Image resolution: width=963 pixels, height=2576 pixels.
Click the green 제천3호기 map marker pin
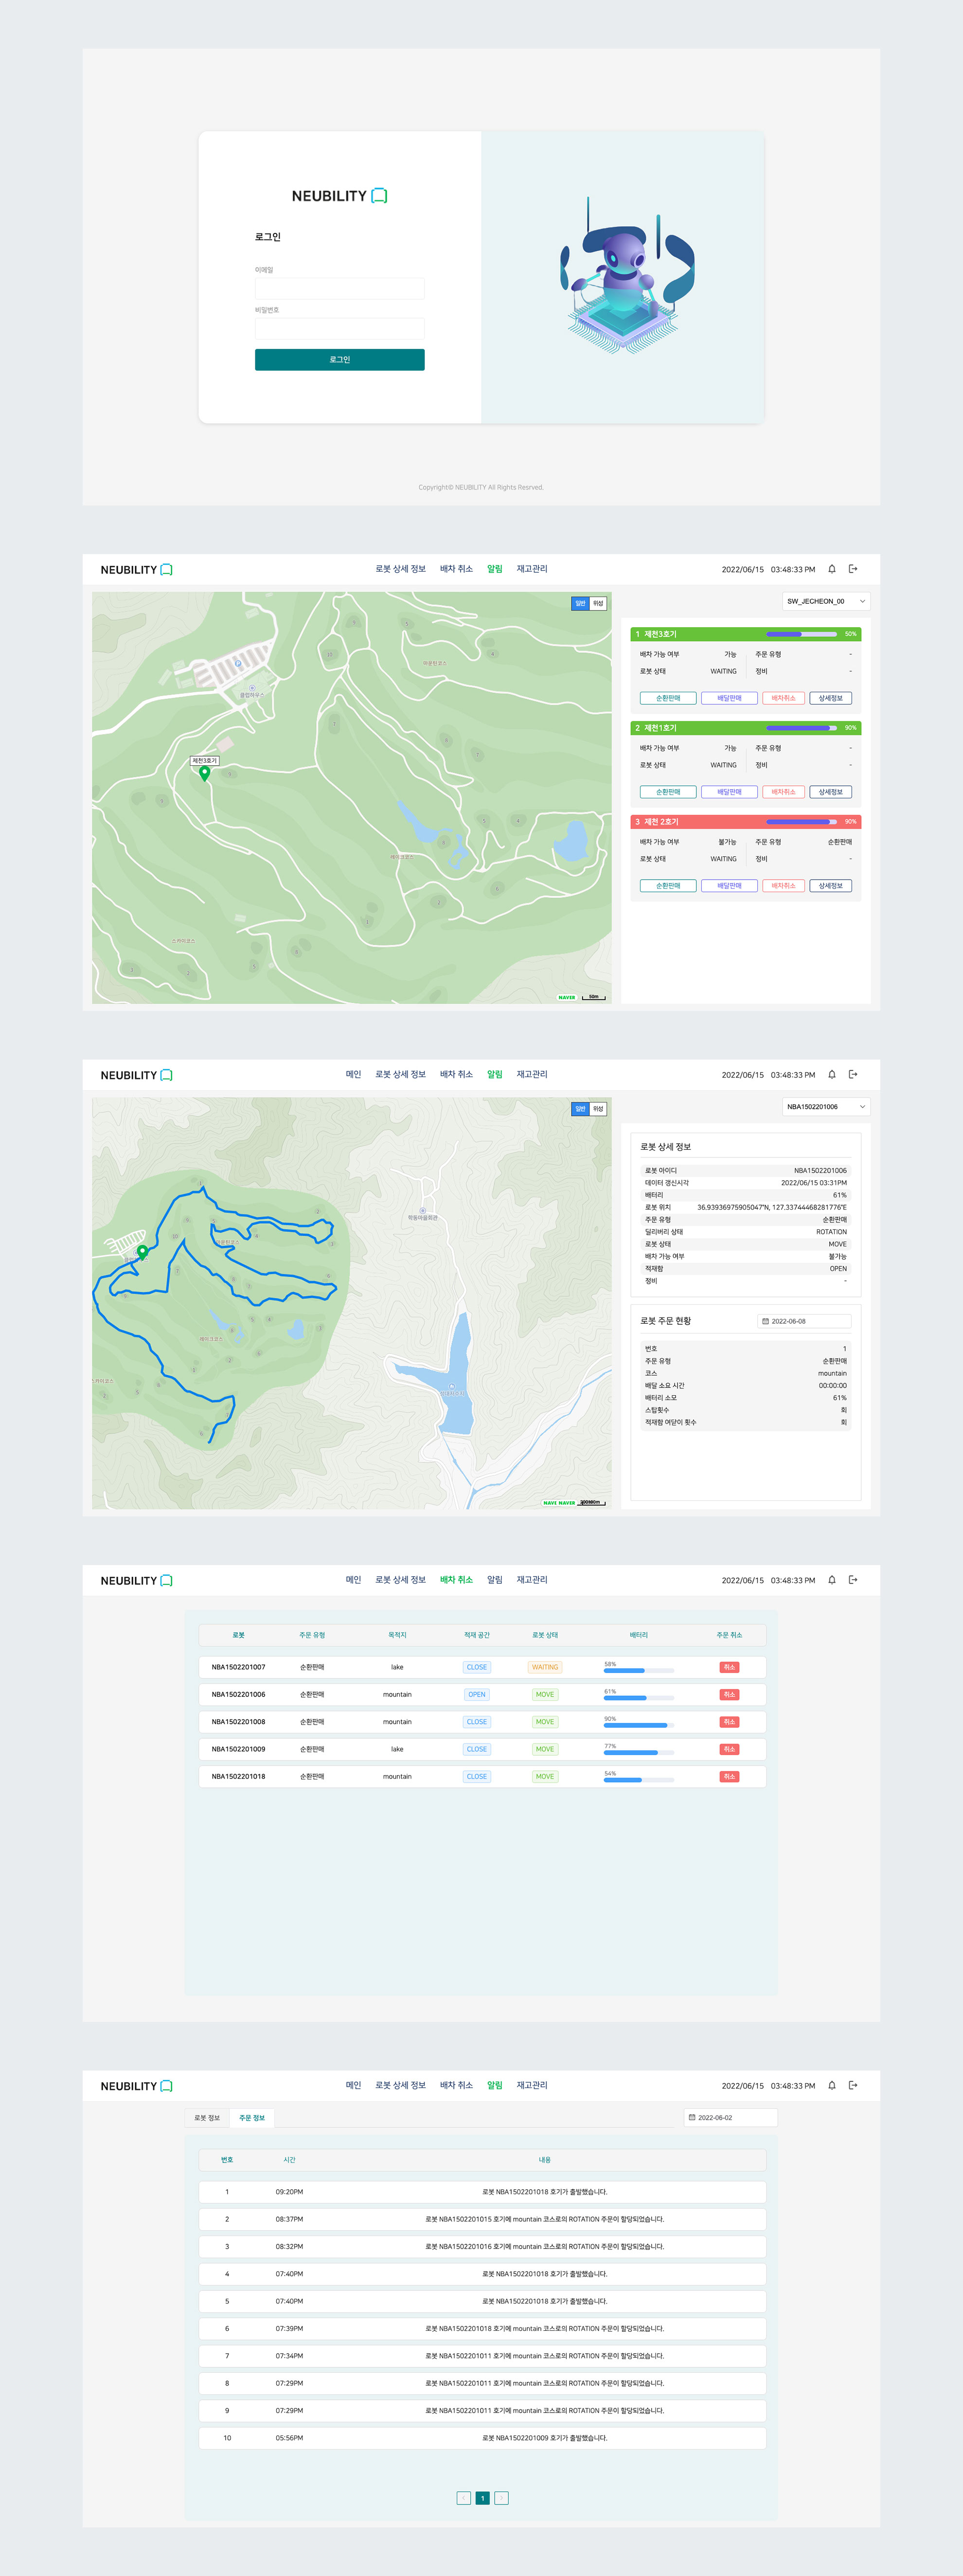pyautogui.click(x=204, y=772)
